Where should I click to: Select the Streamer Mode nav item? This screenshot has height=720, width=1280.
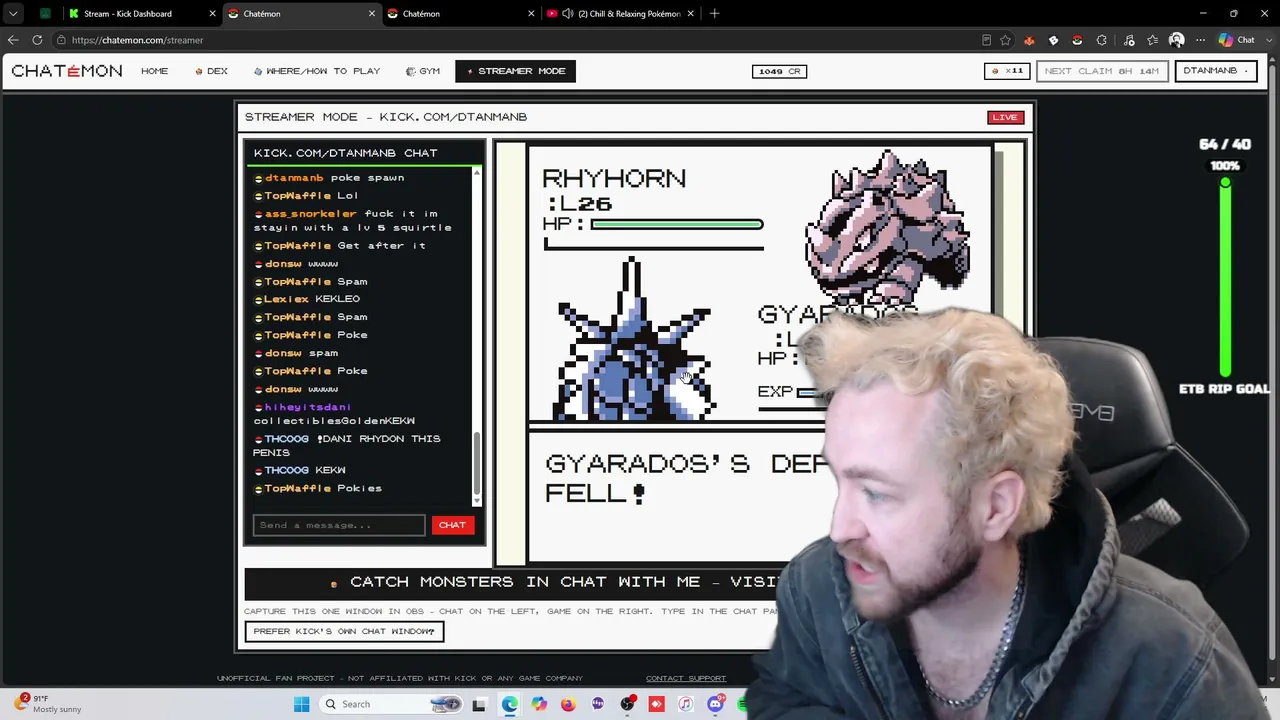point(516,71)
